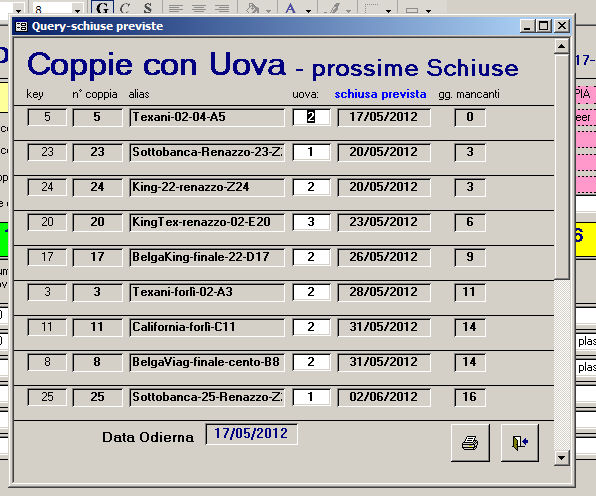Open the font color dropdown arrow
This screenshot has width=596, height=496.
tap(308, 11)
